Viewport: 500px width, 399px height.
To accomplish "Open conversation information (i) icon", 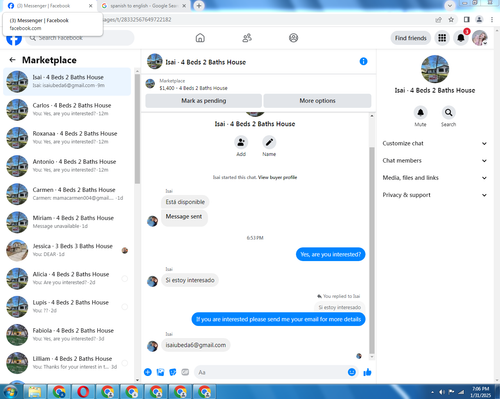I will point(363,61).
